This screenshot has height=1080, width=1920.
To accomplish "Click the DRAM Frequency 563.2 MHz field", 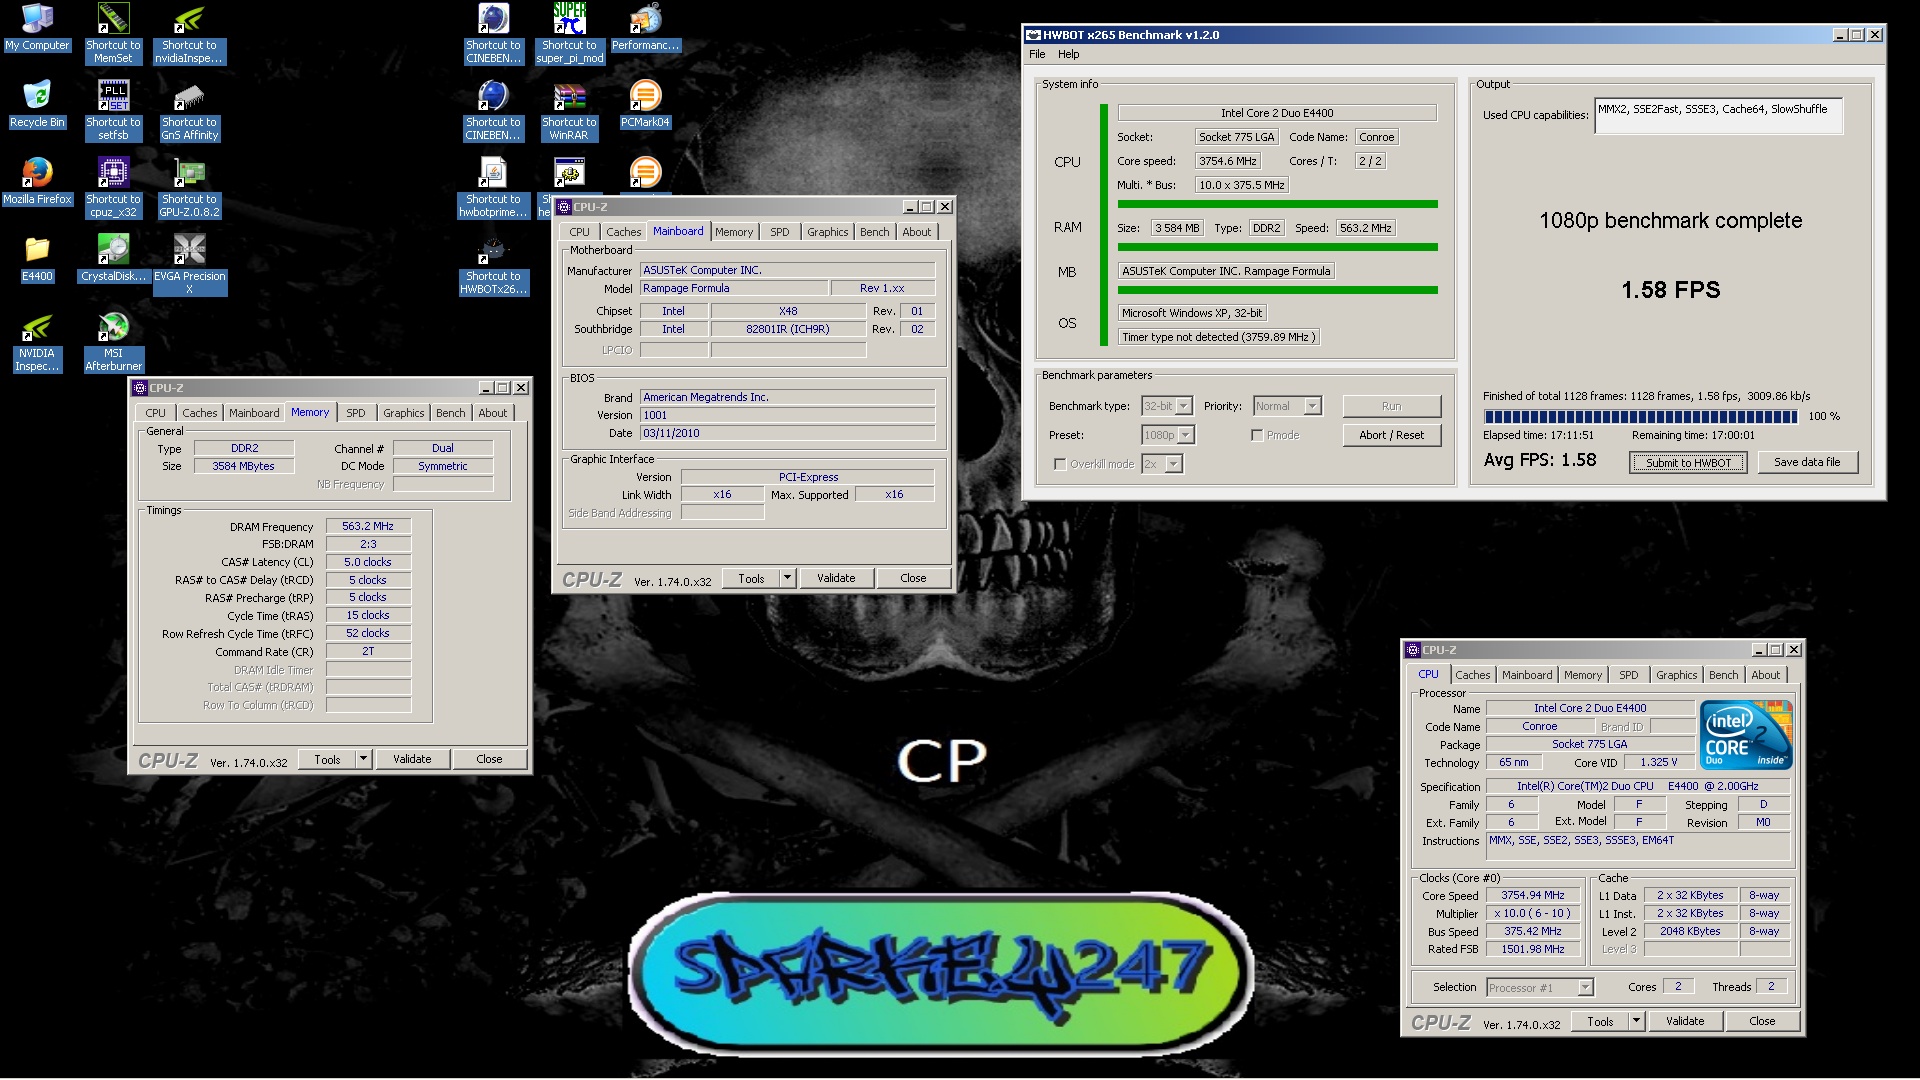I will (368, 526).
